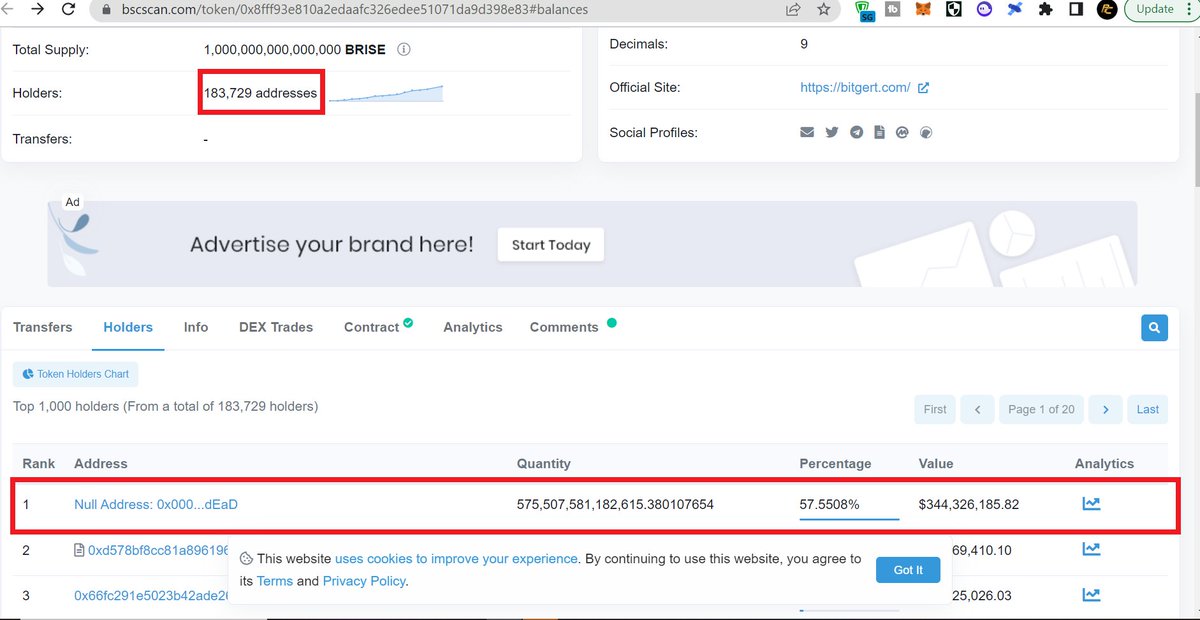
Task: Select the value $344,326,185.82
Action: [x=969, y=504]
